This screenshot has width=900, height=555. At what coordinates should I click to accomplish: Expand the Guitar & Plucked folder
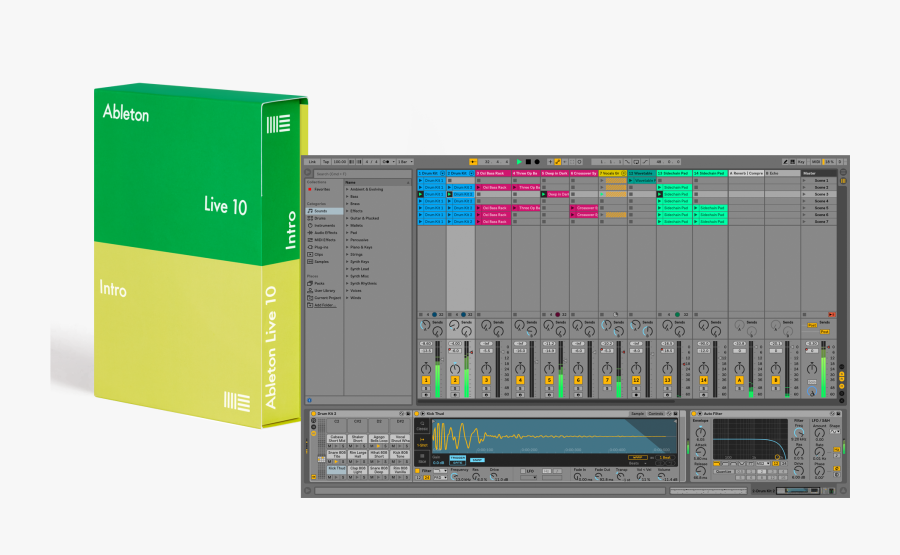pyautogui.click(x=347, y=219)
